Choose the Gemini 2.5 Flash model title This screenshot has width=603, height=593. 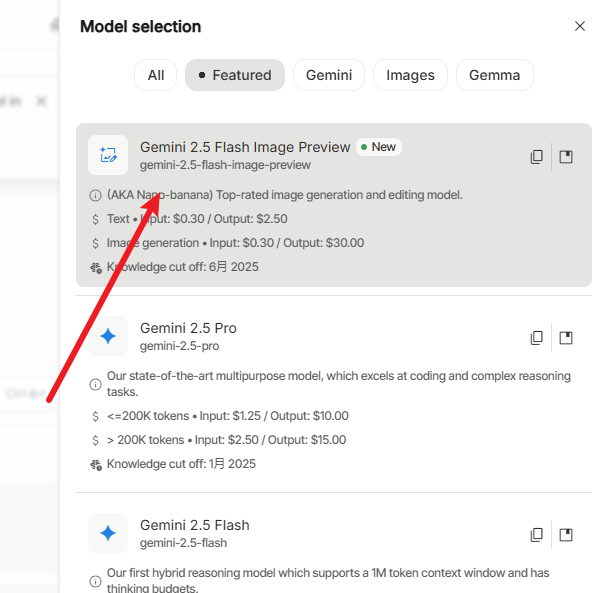point(195,525)
